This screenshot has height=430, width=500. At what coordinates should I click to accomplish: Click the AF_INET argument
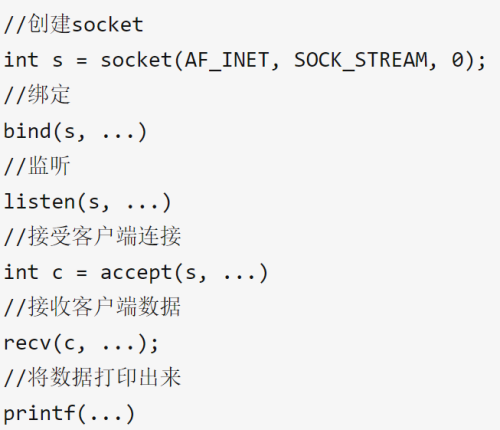pyautogui.click(x=227, y=60)
